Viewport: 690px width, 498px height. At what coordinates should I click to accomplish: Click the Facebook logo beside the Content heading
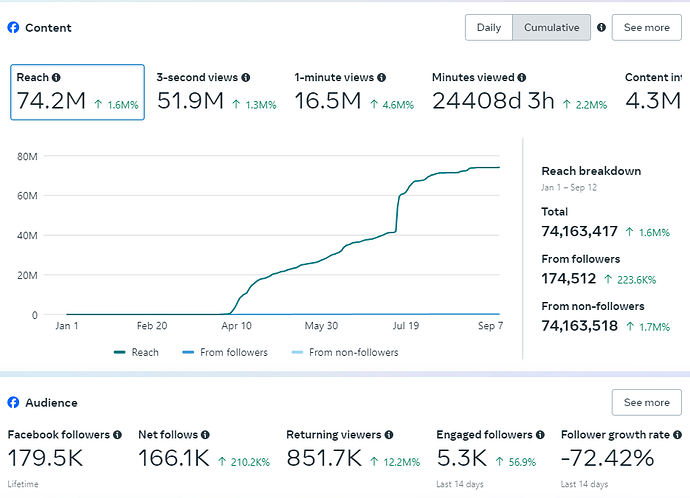point(13,28)
